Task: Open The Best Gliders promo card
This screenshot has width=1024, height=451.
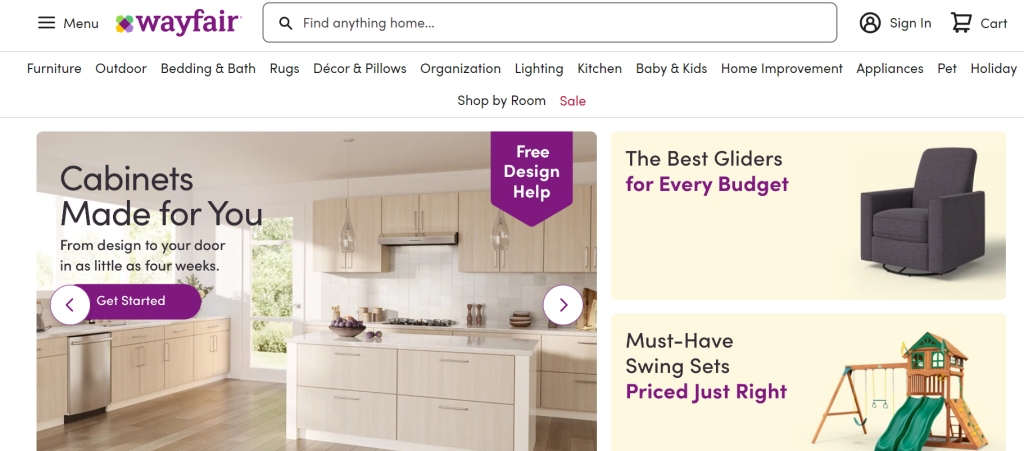Action: (x=808, y=215)
